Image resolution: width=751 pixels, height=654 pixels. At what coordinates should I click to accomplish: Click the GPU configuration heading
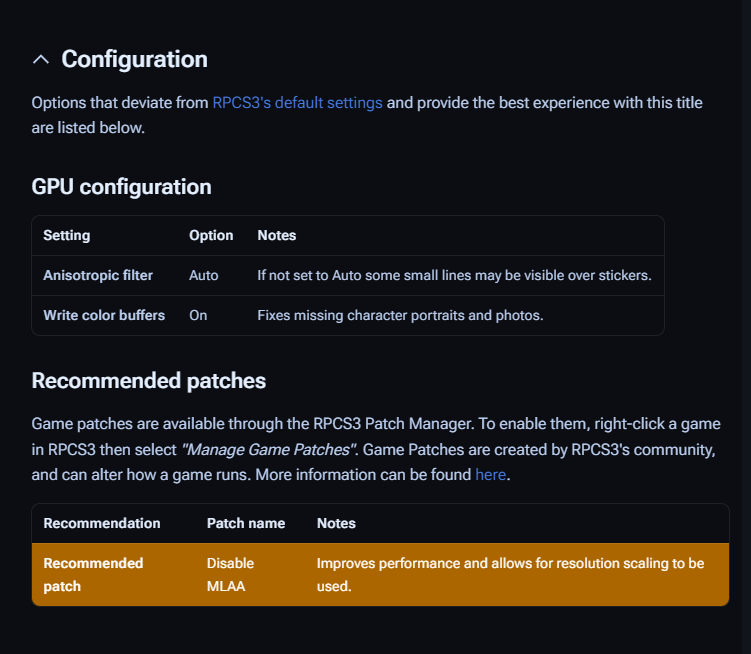point(121,187)
